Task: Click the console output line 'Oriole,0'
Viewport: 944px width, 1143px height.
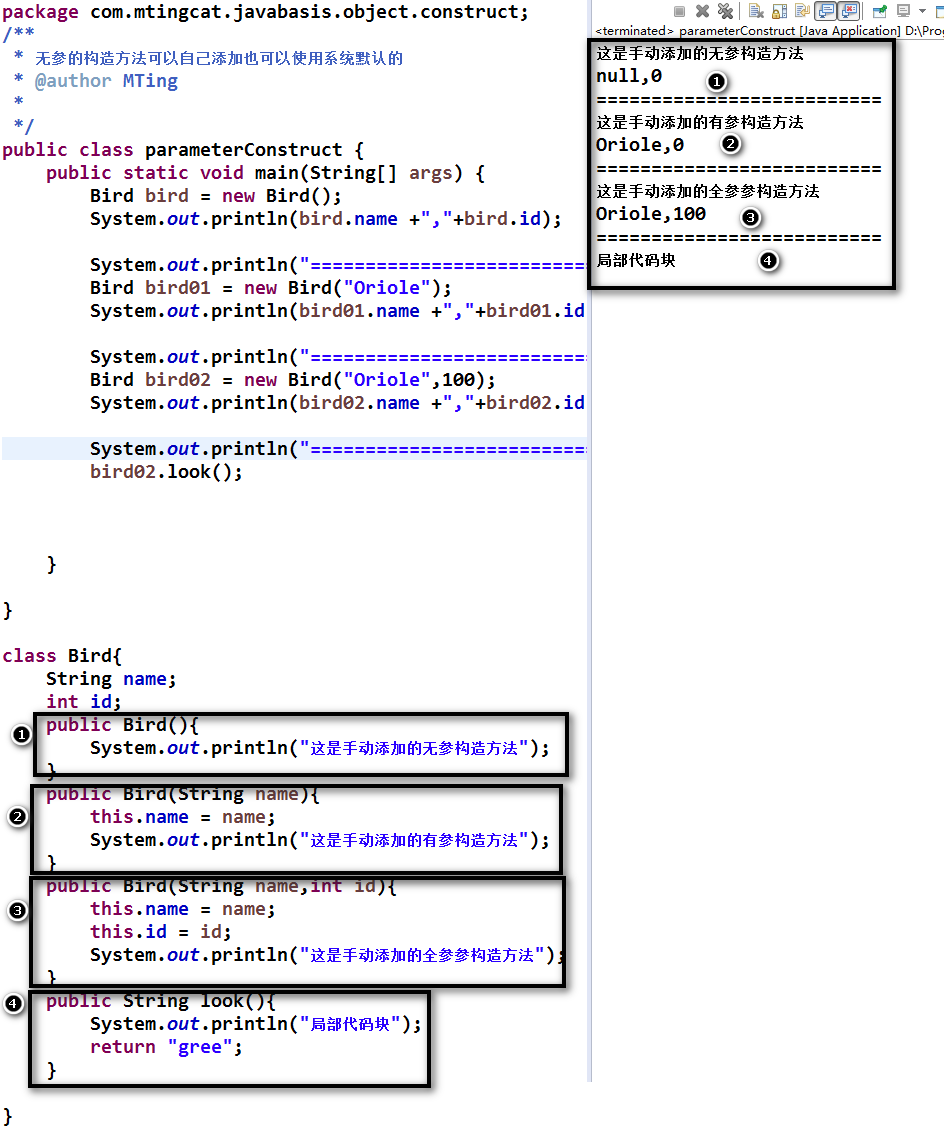Action: (x=640, y=145)
